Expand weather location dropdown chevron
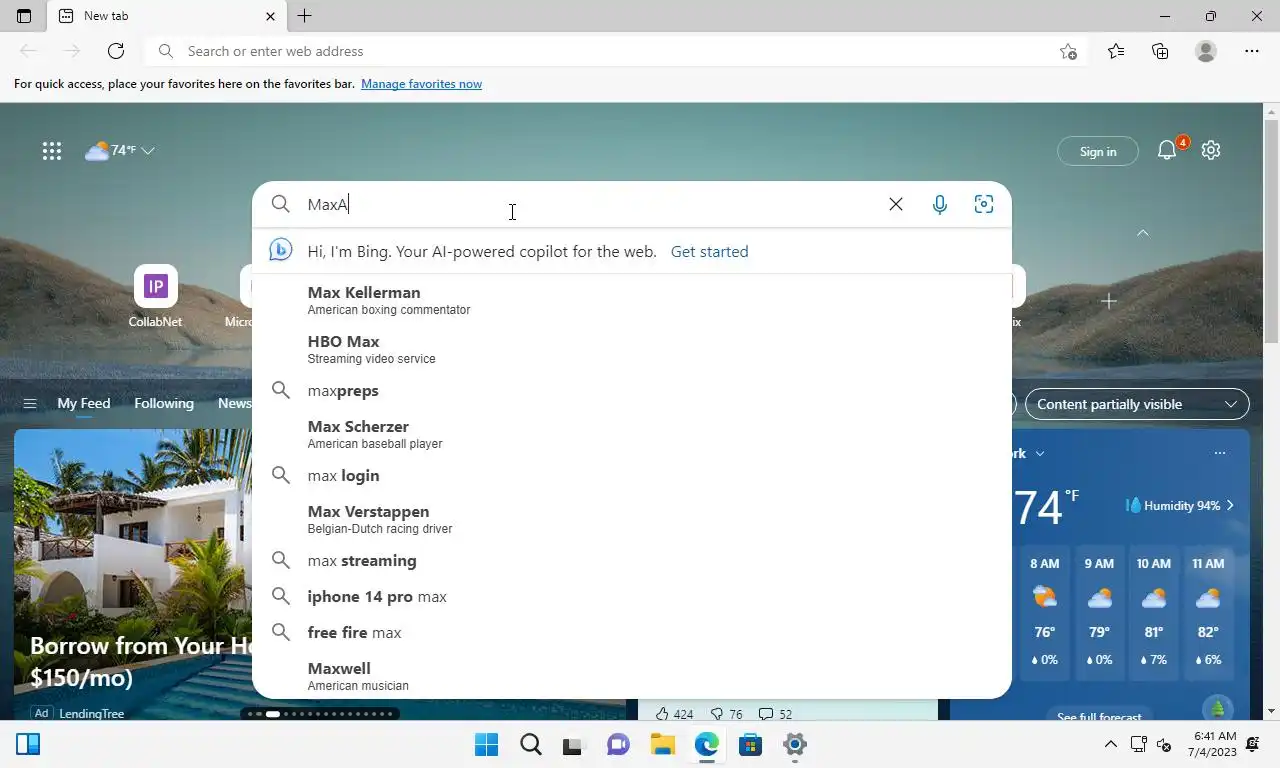This screenshot has width=1280, height=768. [x=1040, y=454]
